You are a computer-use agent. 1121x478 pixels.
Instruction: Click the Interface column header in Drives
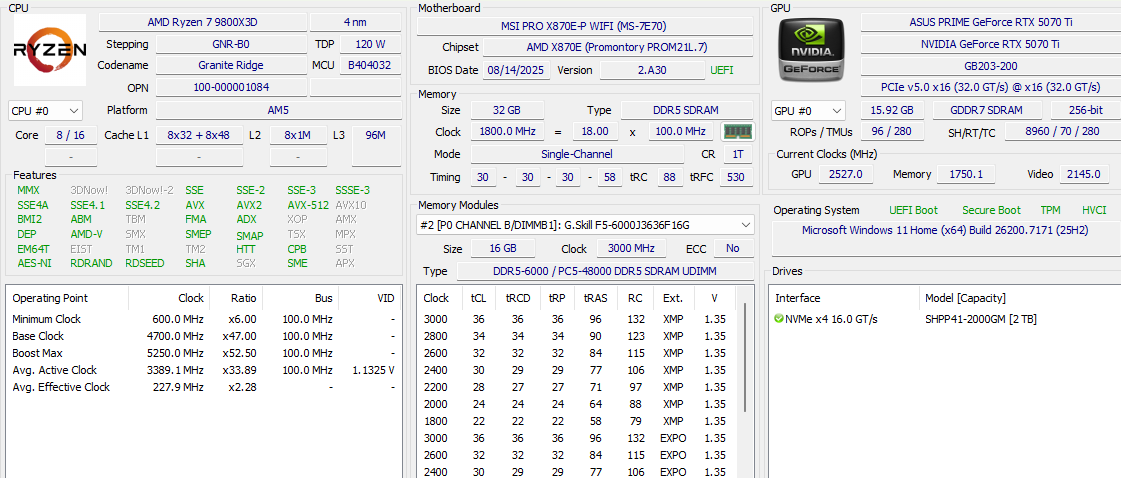(797, 298)
